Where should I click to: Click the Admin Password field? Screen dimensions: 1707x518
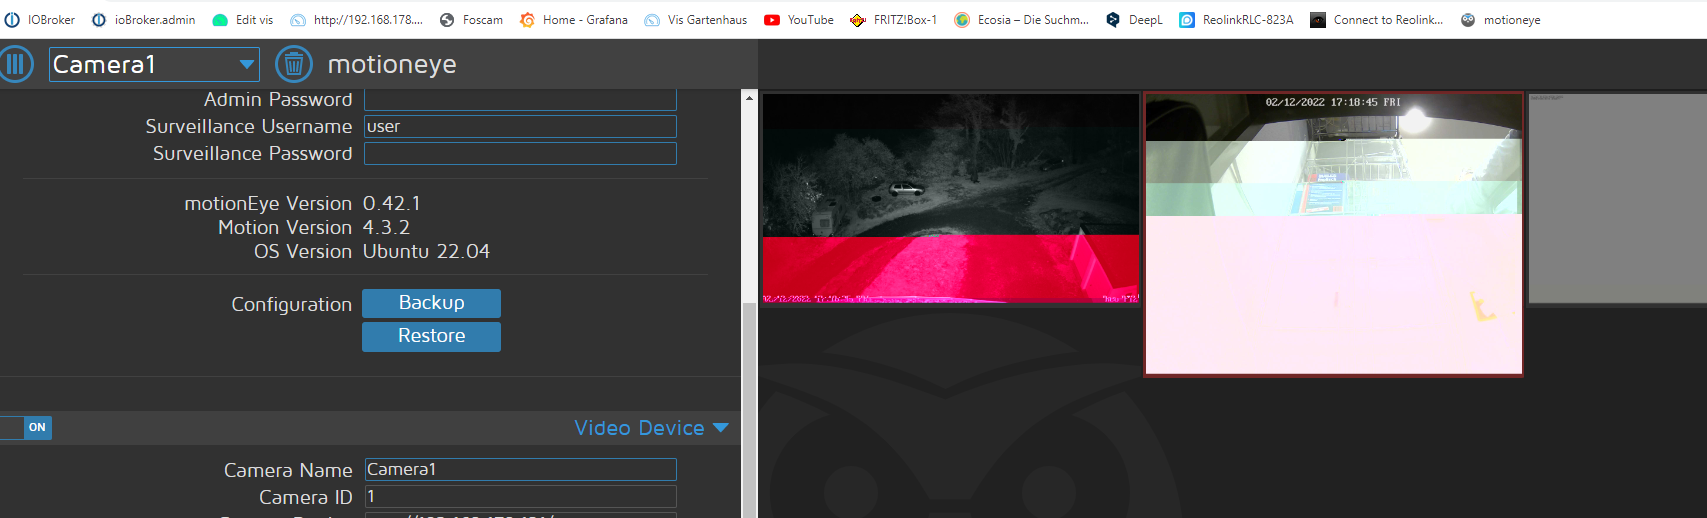520,99
